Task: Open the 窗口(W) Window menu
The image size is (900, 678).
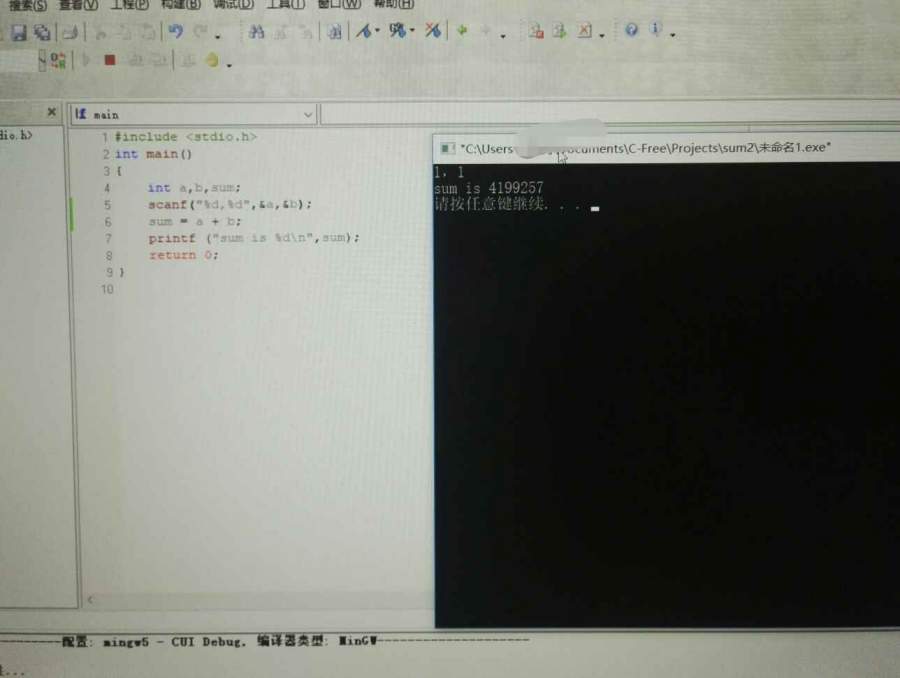Action: pyautogui.click(x=339, y=3)
